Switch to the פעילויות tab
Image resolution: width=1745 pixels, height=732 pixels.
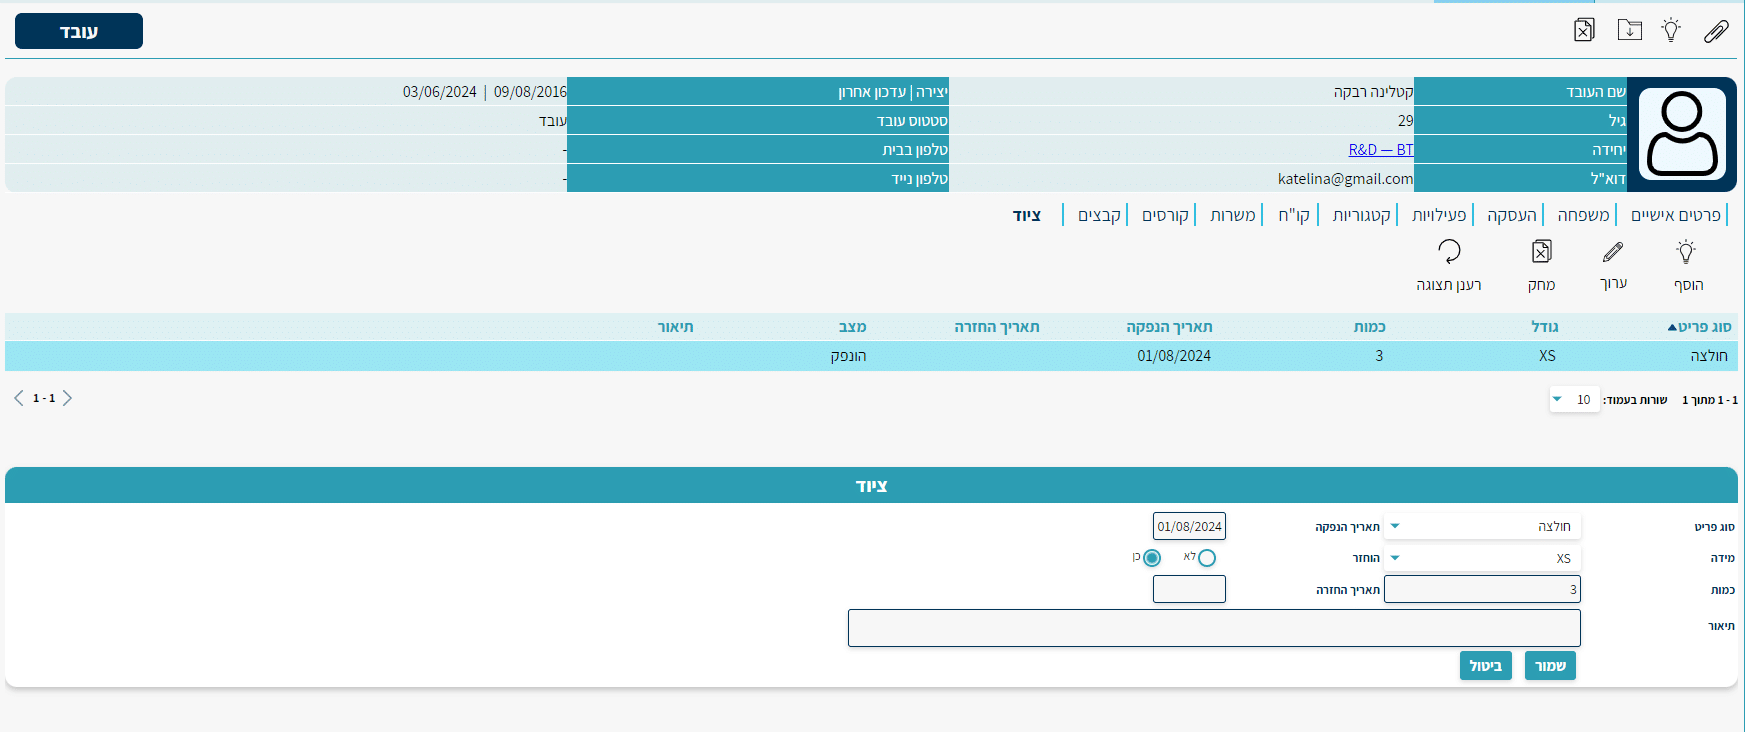tap(1439, 215)
